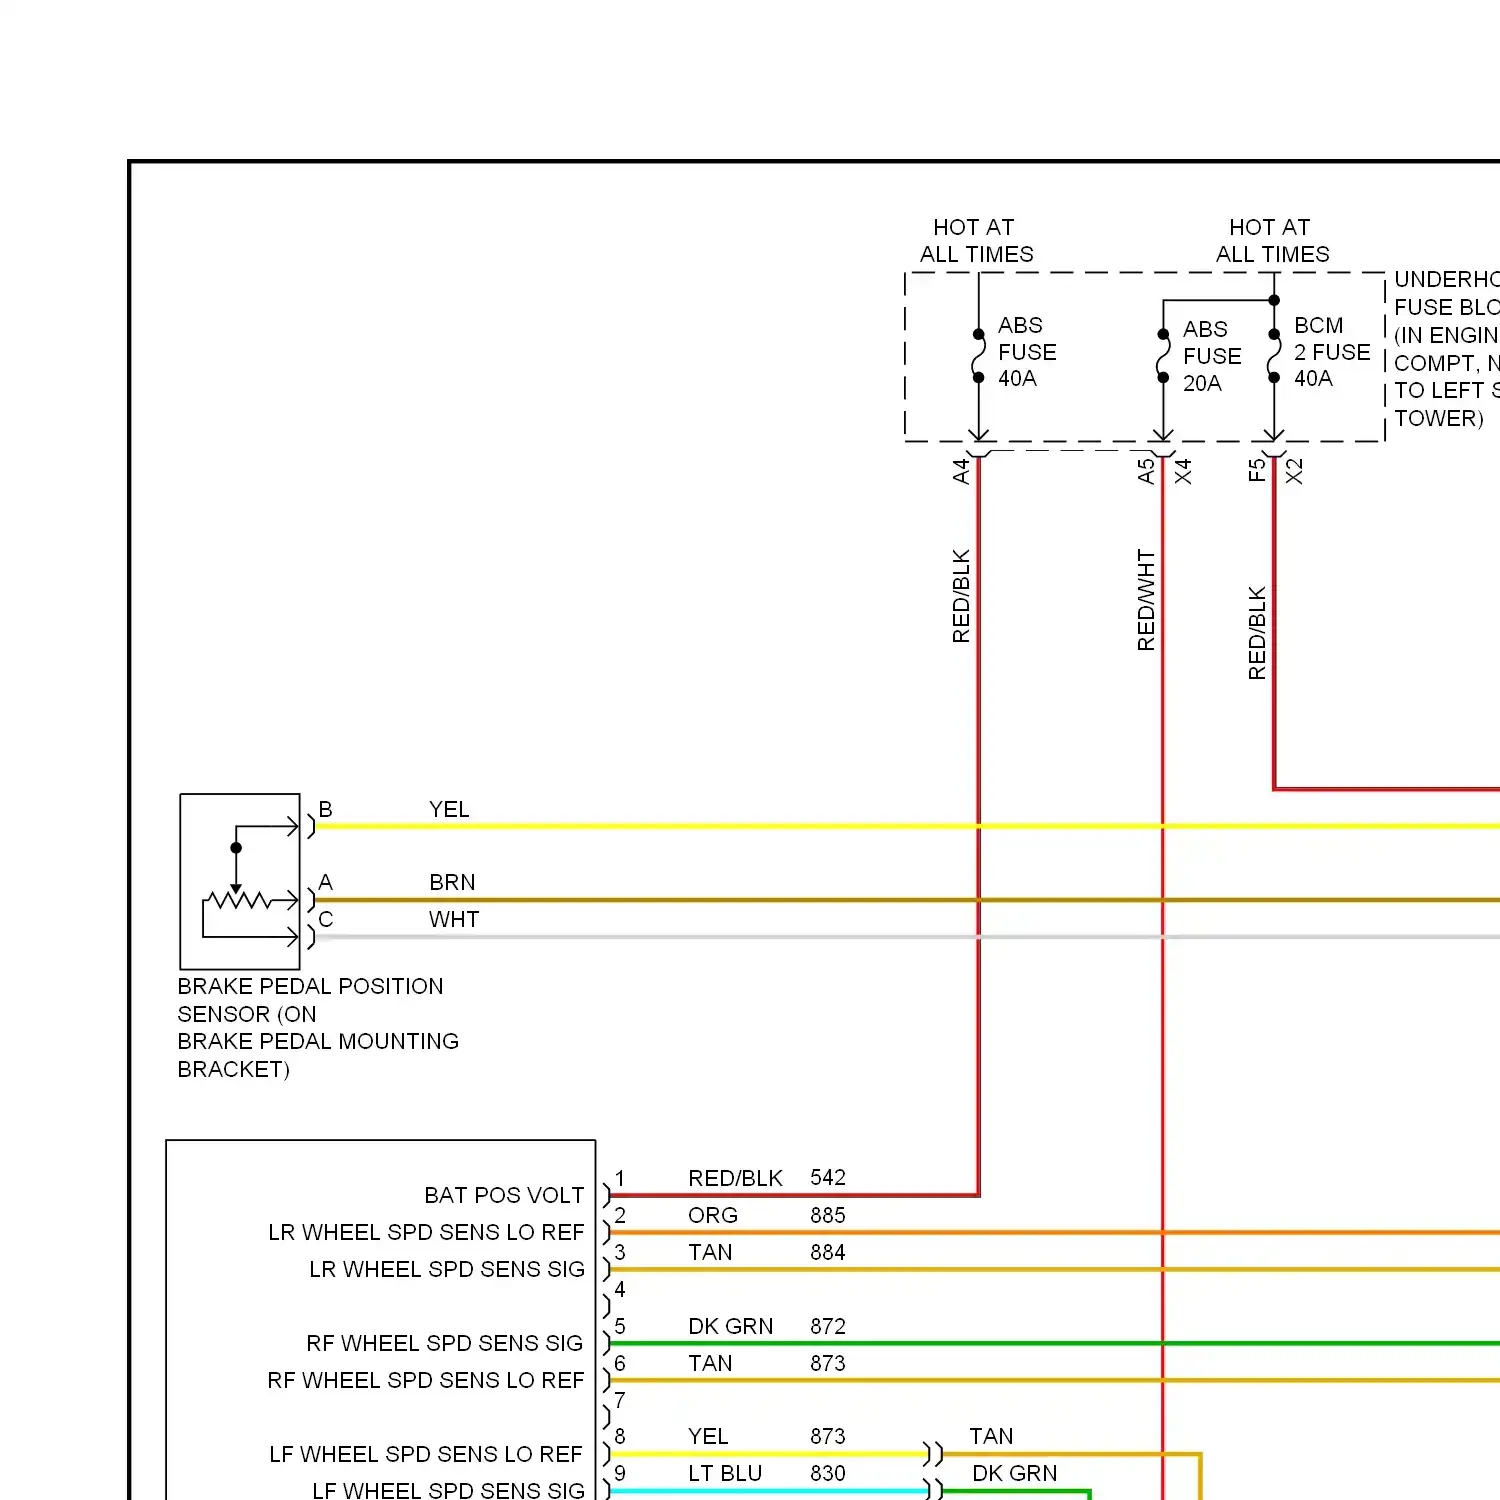
Task: Click YEL color label at pin 8
Action: tap(708, 1436)
